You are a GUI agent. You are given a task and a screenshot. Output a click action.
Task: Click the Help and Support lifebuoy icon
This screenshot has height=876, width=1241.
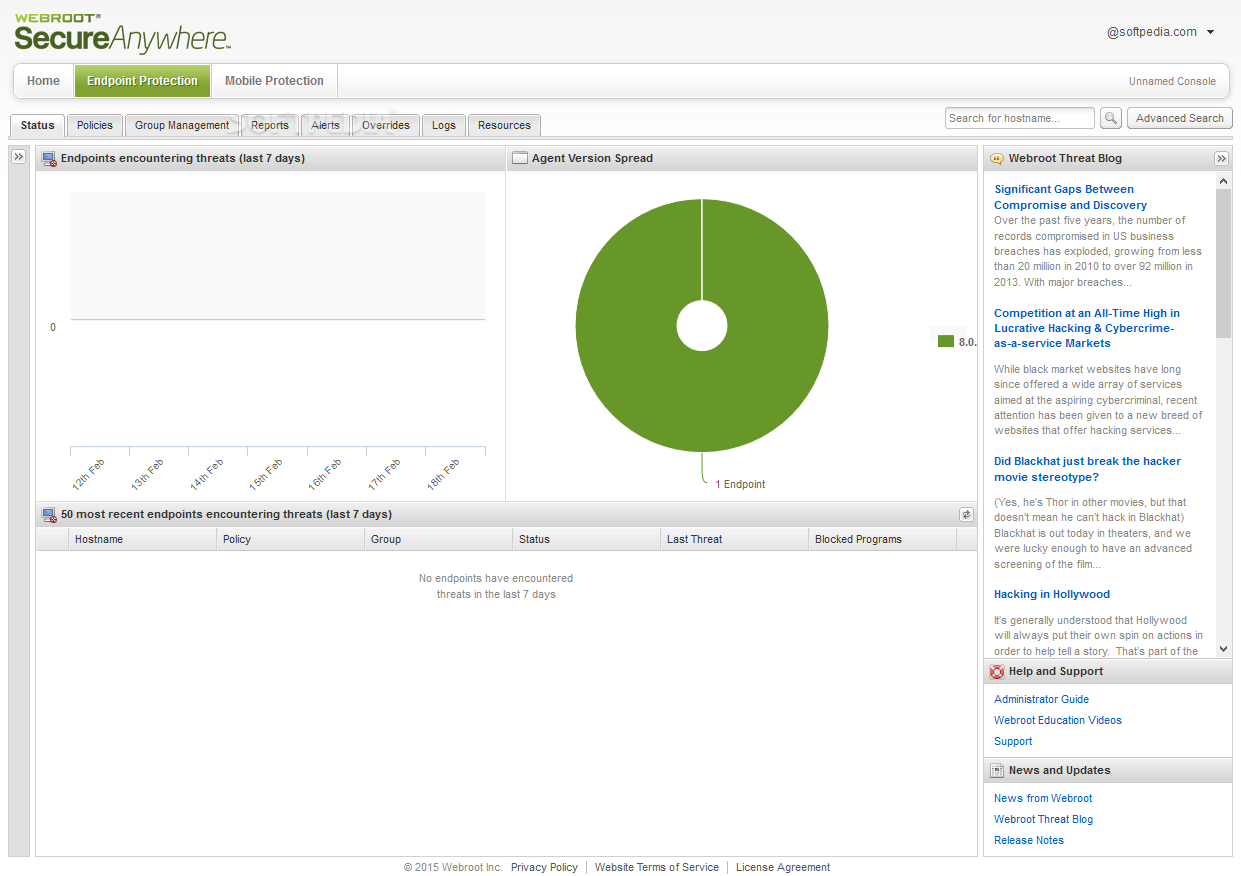pos(997,672)
